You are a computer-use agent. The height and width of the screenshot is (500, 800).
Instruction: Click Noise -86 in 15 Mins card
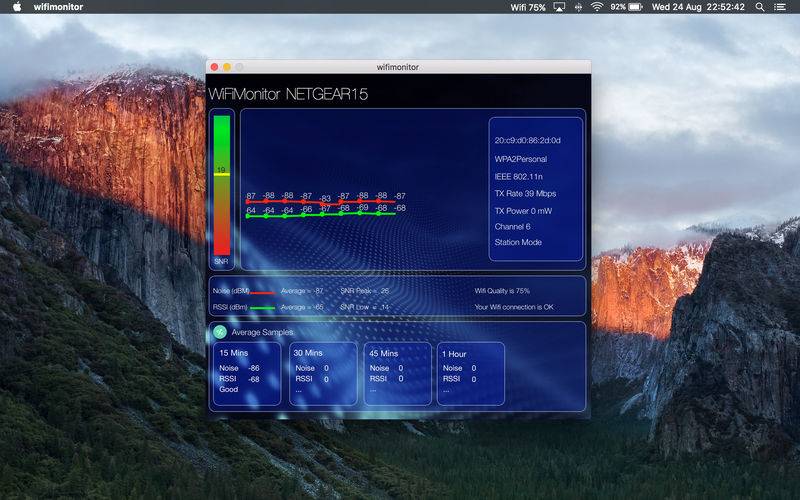(239, 368)
